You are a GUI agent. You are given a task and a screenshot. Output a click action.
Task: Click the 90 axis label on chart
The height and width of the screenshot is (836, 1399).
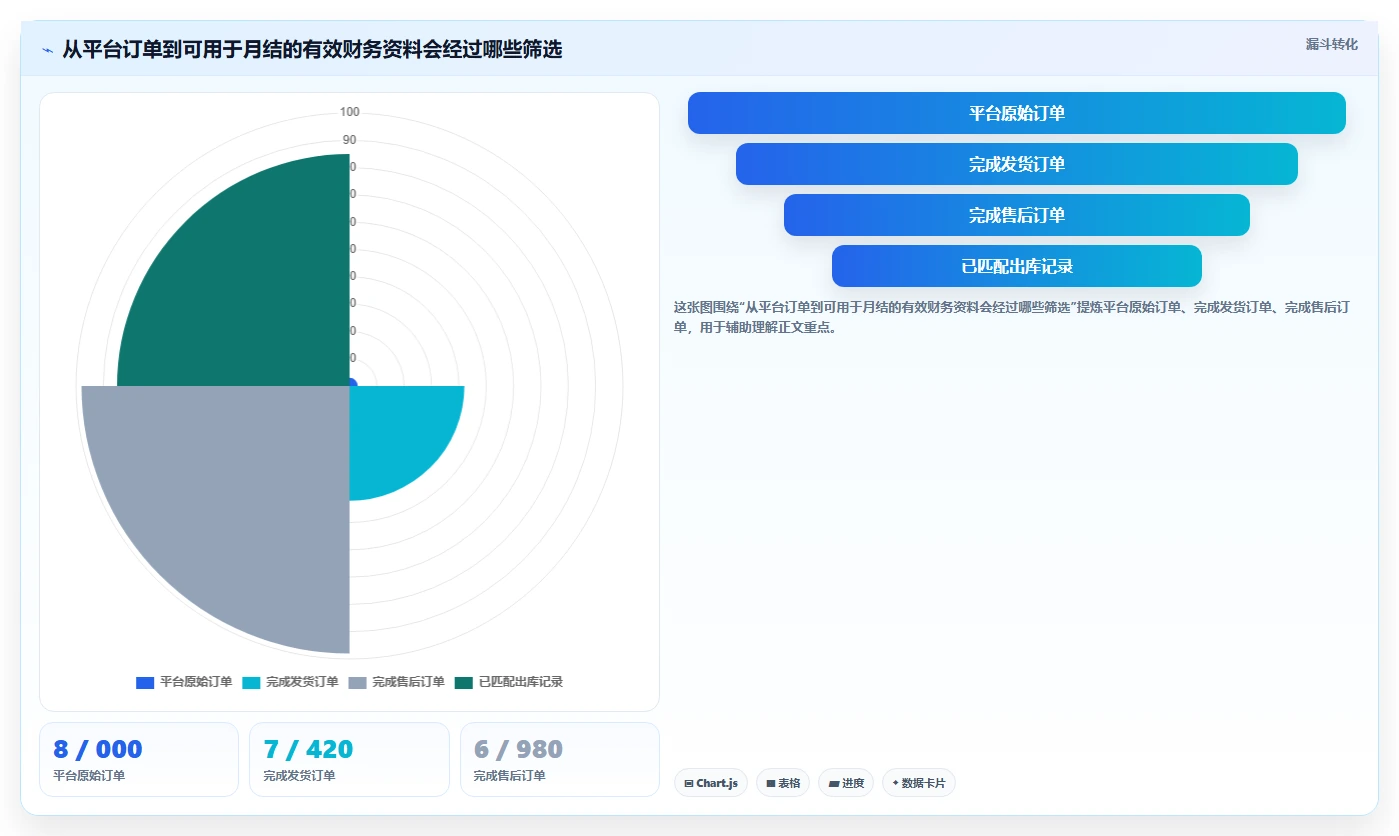(x=349, y=140)
